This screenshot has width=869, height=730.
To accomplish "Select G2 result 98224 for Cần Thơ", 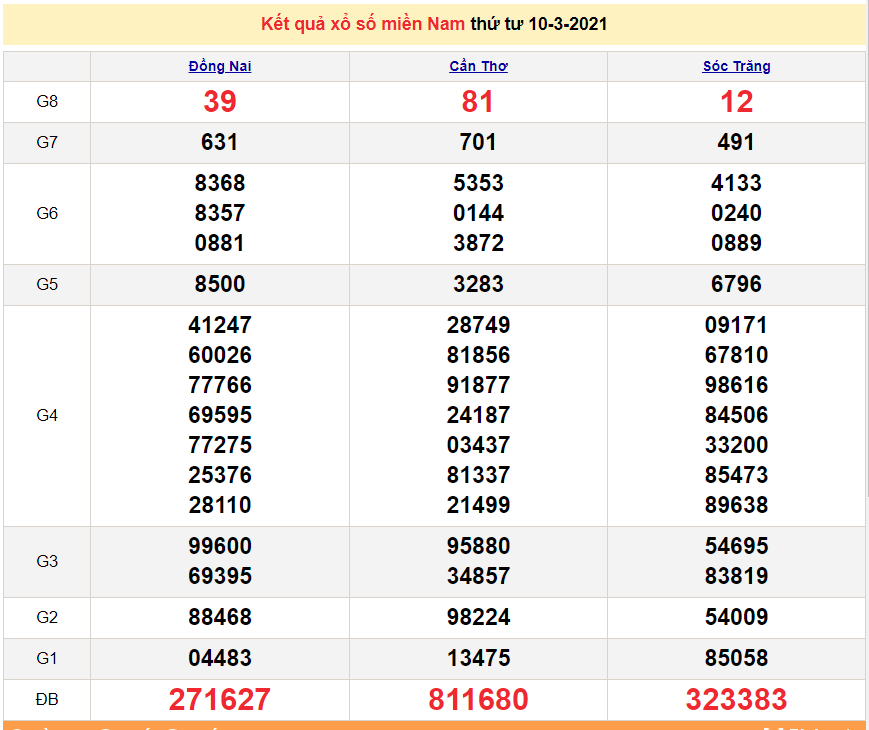I will tap(478, 618).
